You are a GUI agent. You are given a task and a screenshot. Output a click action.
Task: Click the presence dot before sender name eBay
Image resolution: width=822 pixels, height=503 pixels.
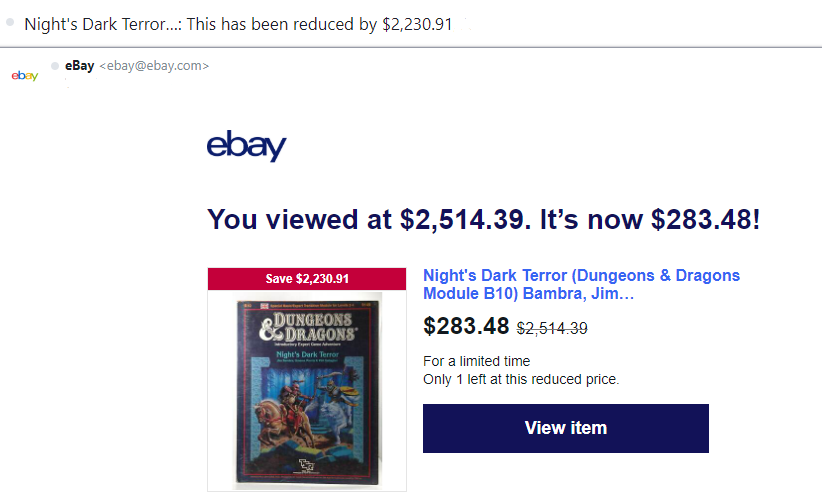[55, 66]
